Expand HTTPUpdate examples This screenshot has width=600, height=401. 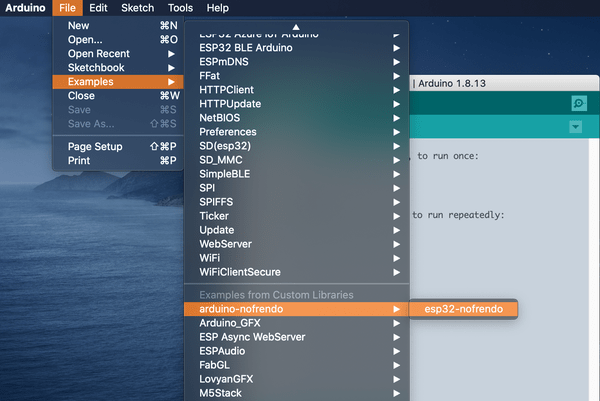[297, 104]
